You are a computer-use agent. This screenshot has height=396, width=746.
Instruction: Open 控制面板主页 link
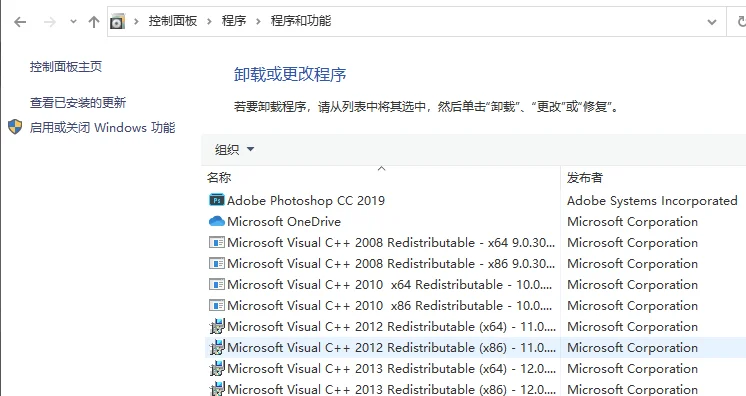[x=66, y=67]
